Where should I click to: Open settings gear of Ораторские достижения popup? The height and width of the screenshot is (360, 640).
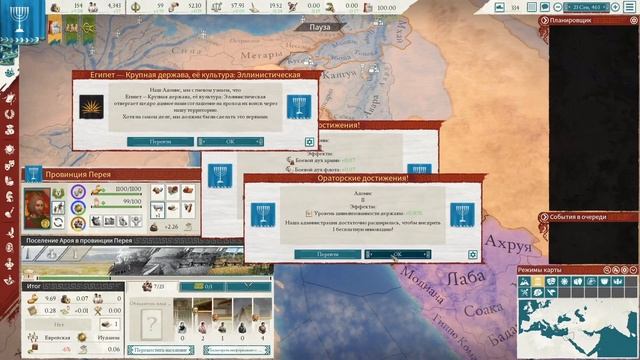tap(472, 255)
